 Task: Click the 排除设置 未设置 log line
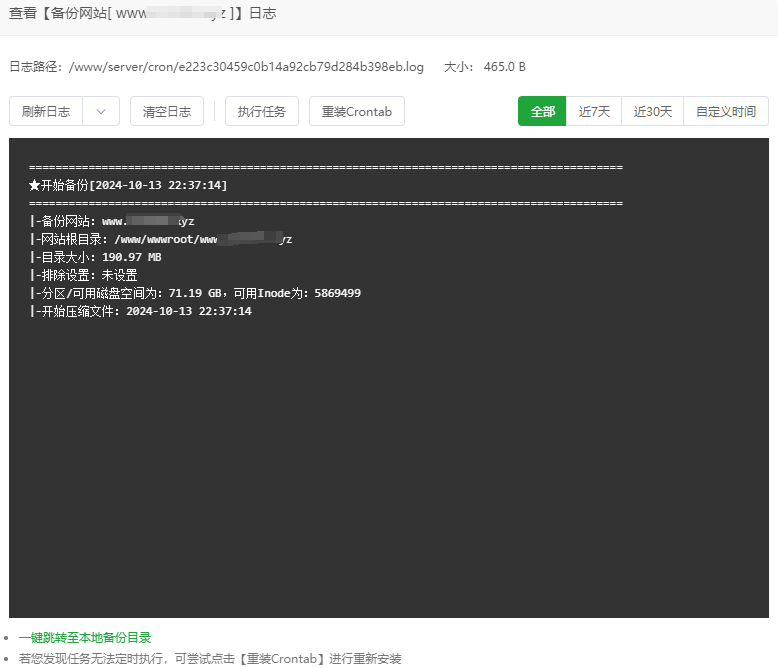(x=84, y=275)
